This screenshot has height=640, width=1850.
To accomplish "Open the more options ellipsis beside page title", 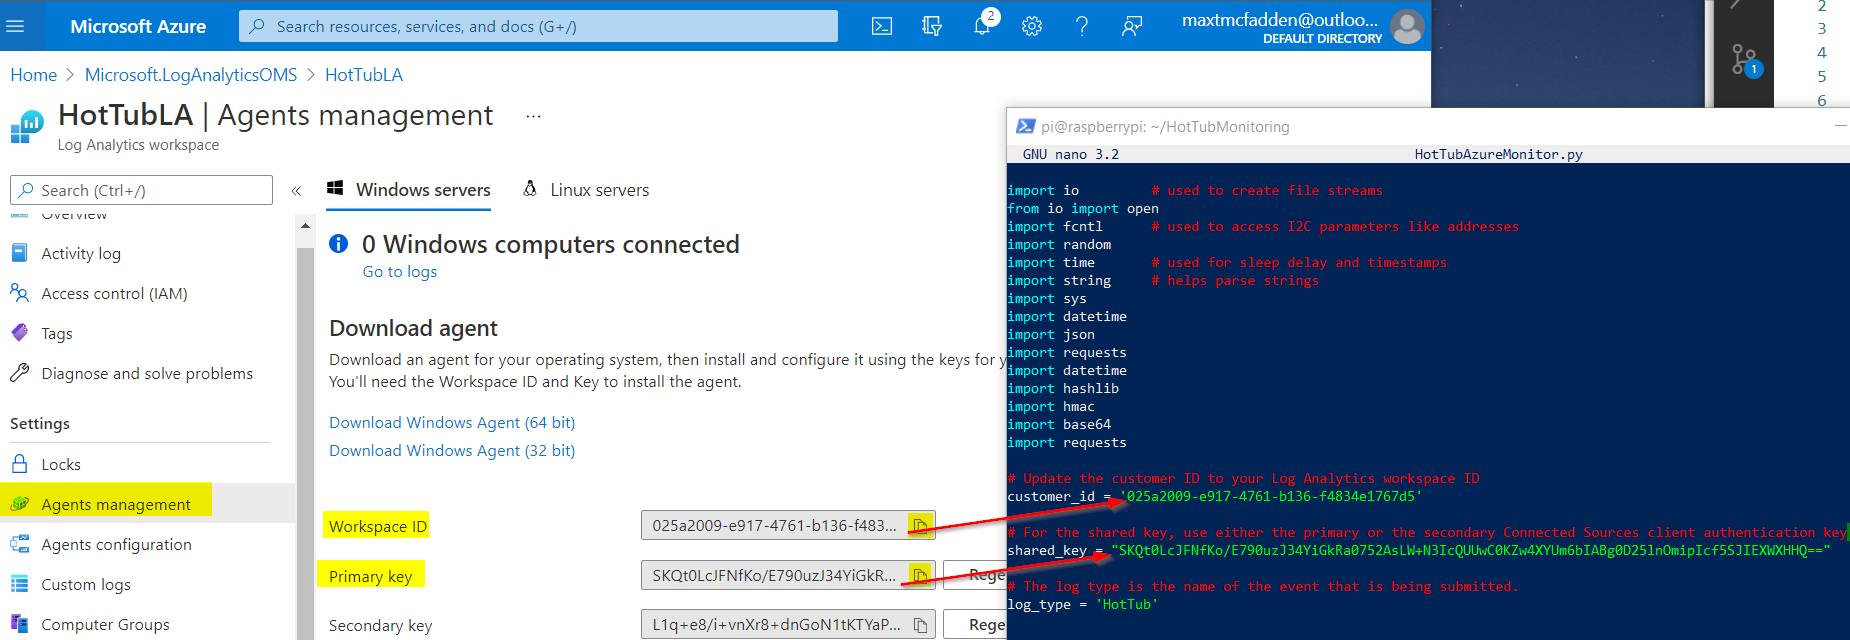I will click(533, 116).
